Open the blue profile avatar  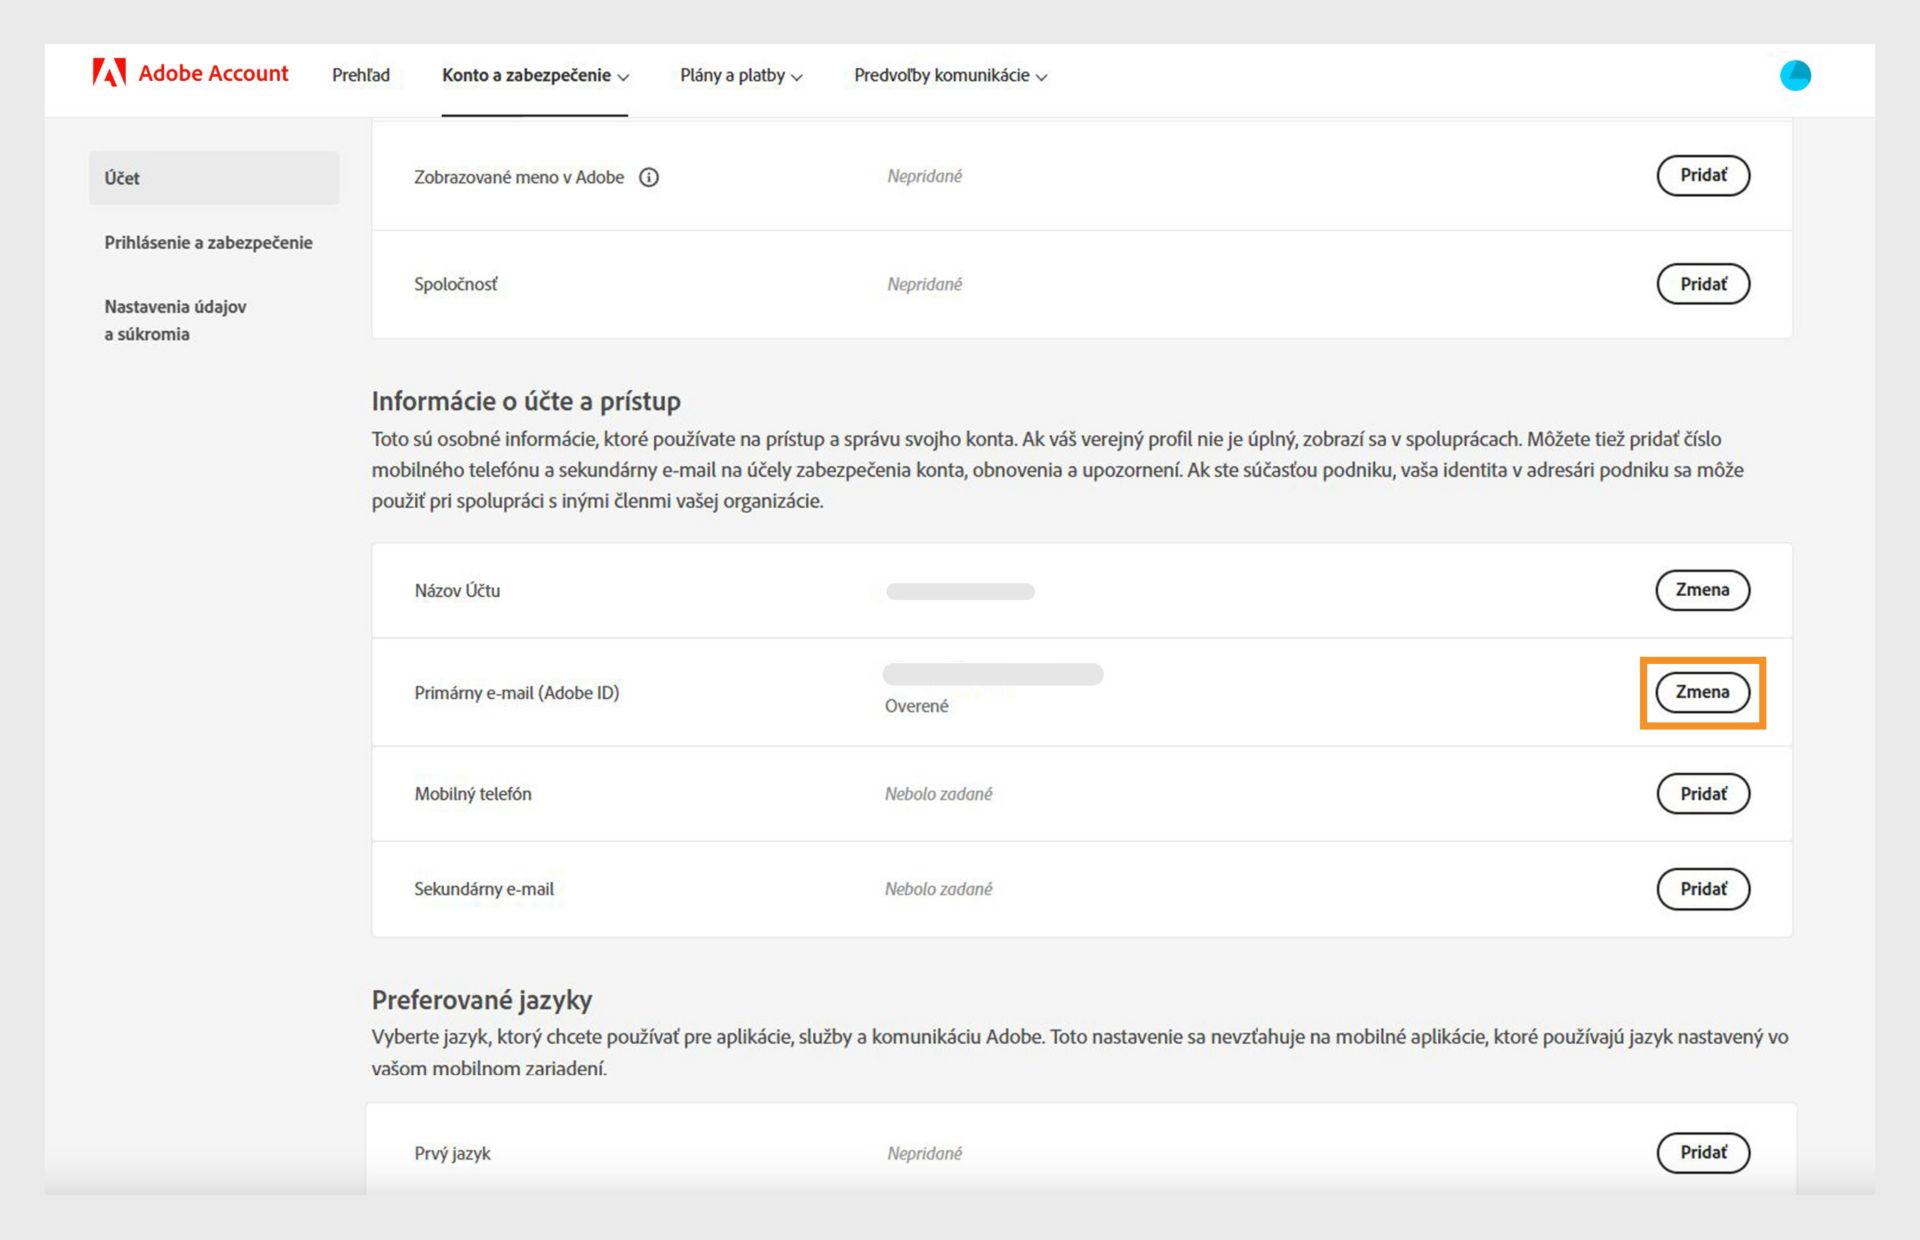pos(1795,75)
